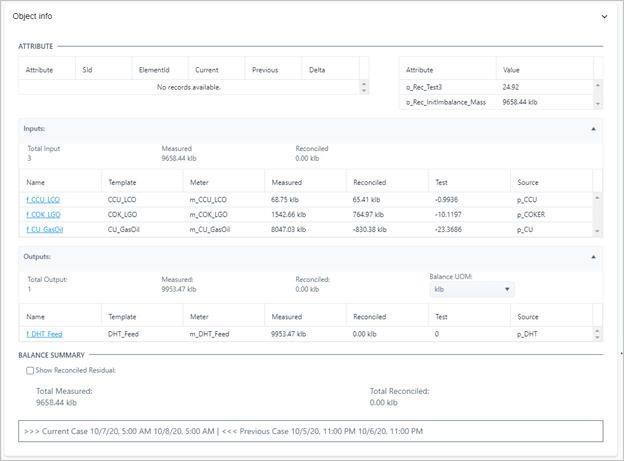Collapse the Outputs section arrow
624x461 pixels.
(x=593, y=257)
